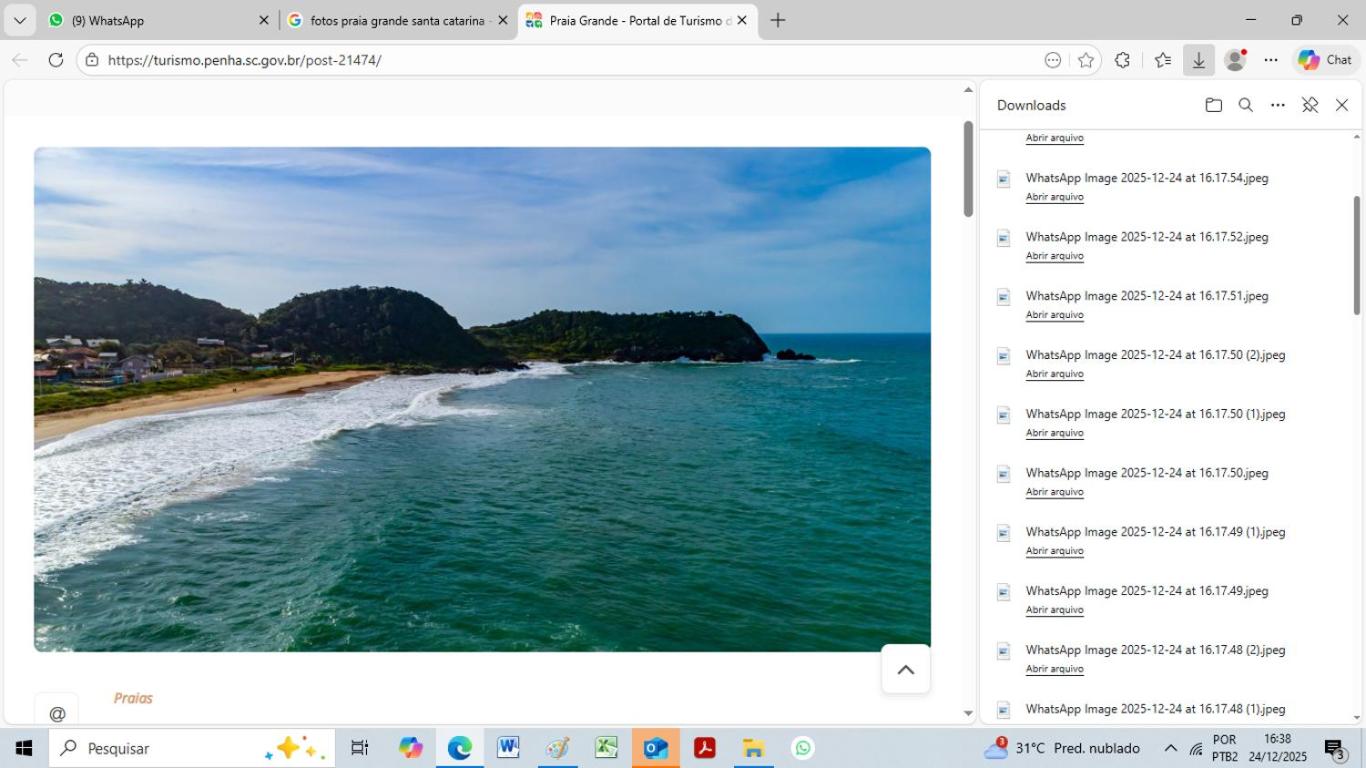
Task: Switch to fotos praia grande Google tab
Action: coord(397,20)
